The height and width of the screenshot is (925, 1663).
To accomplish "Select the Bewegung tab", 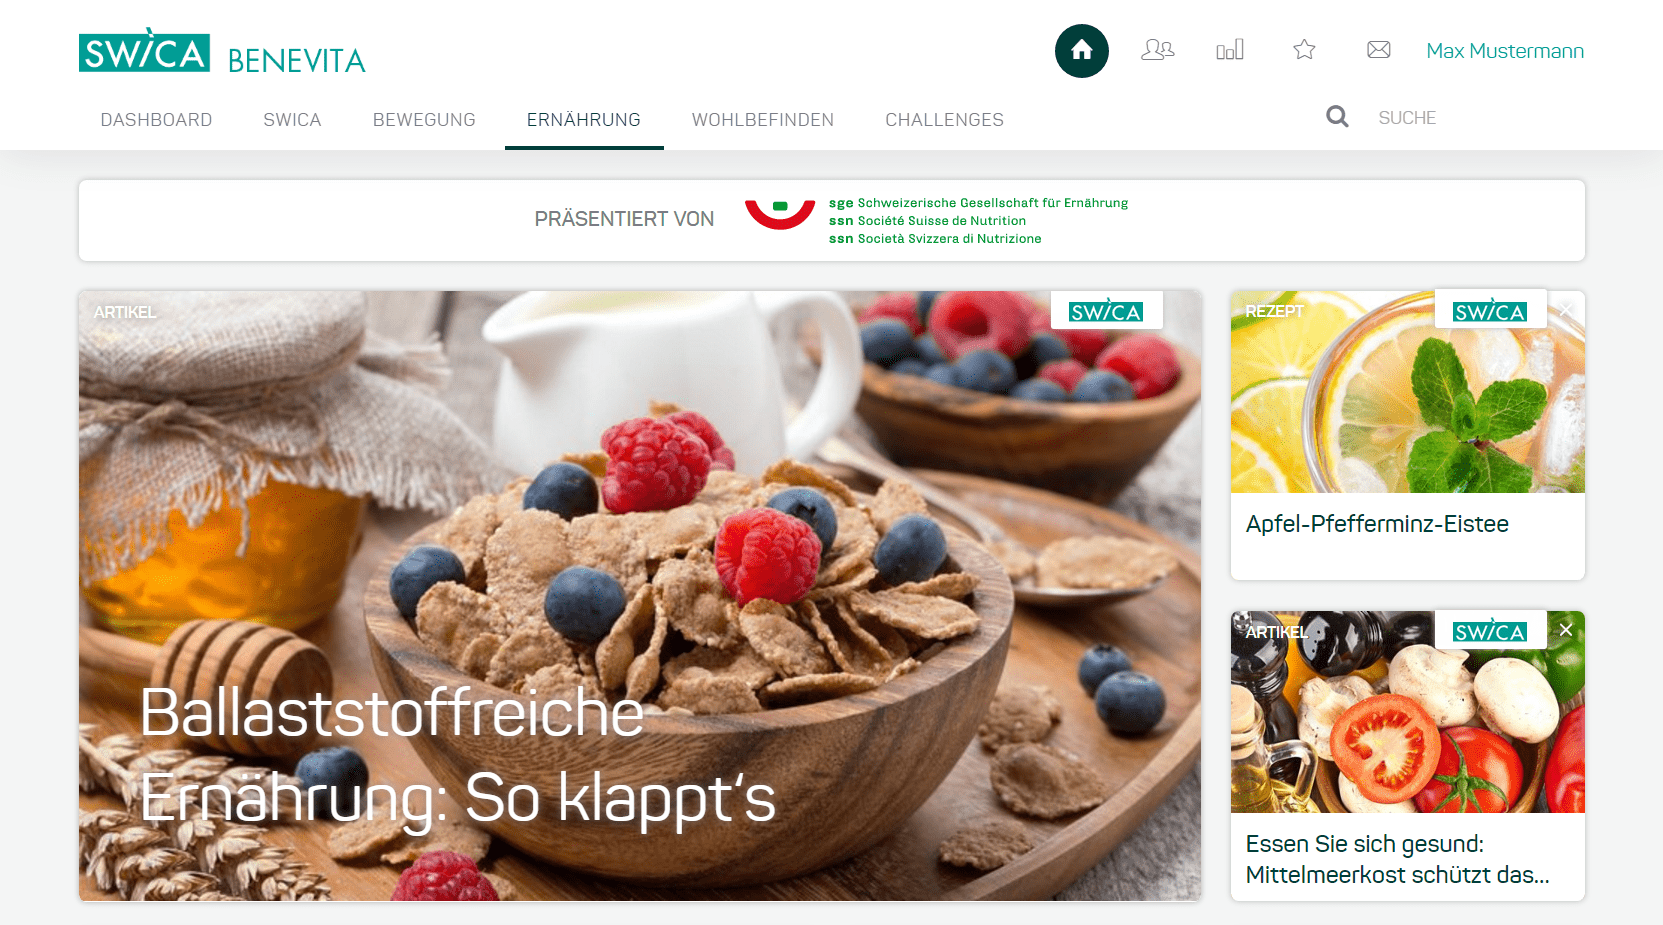I will 424,120.
